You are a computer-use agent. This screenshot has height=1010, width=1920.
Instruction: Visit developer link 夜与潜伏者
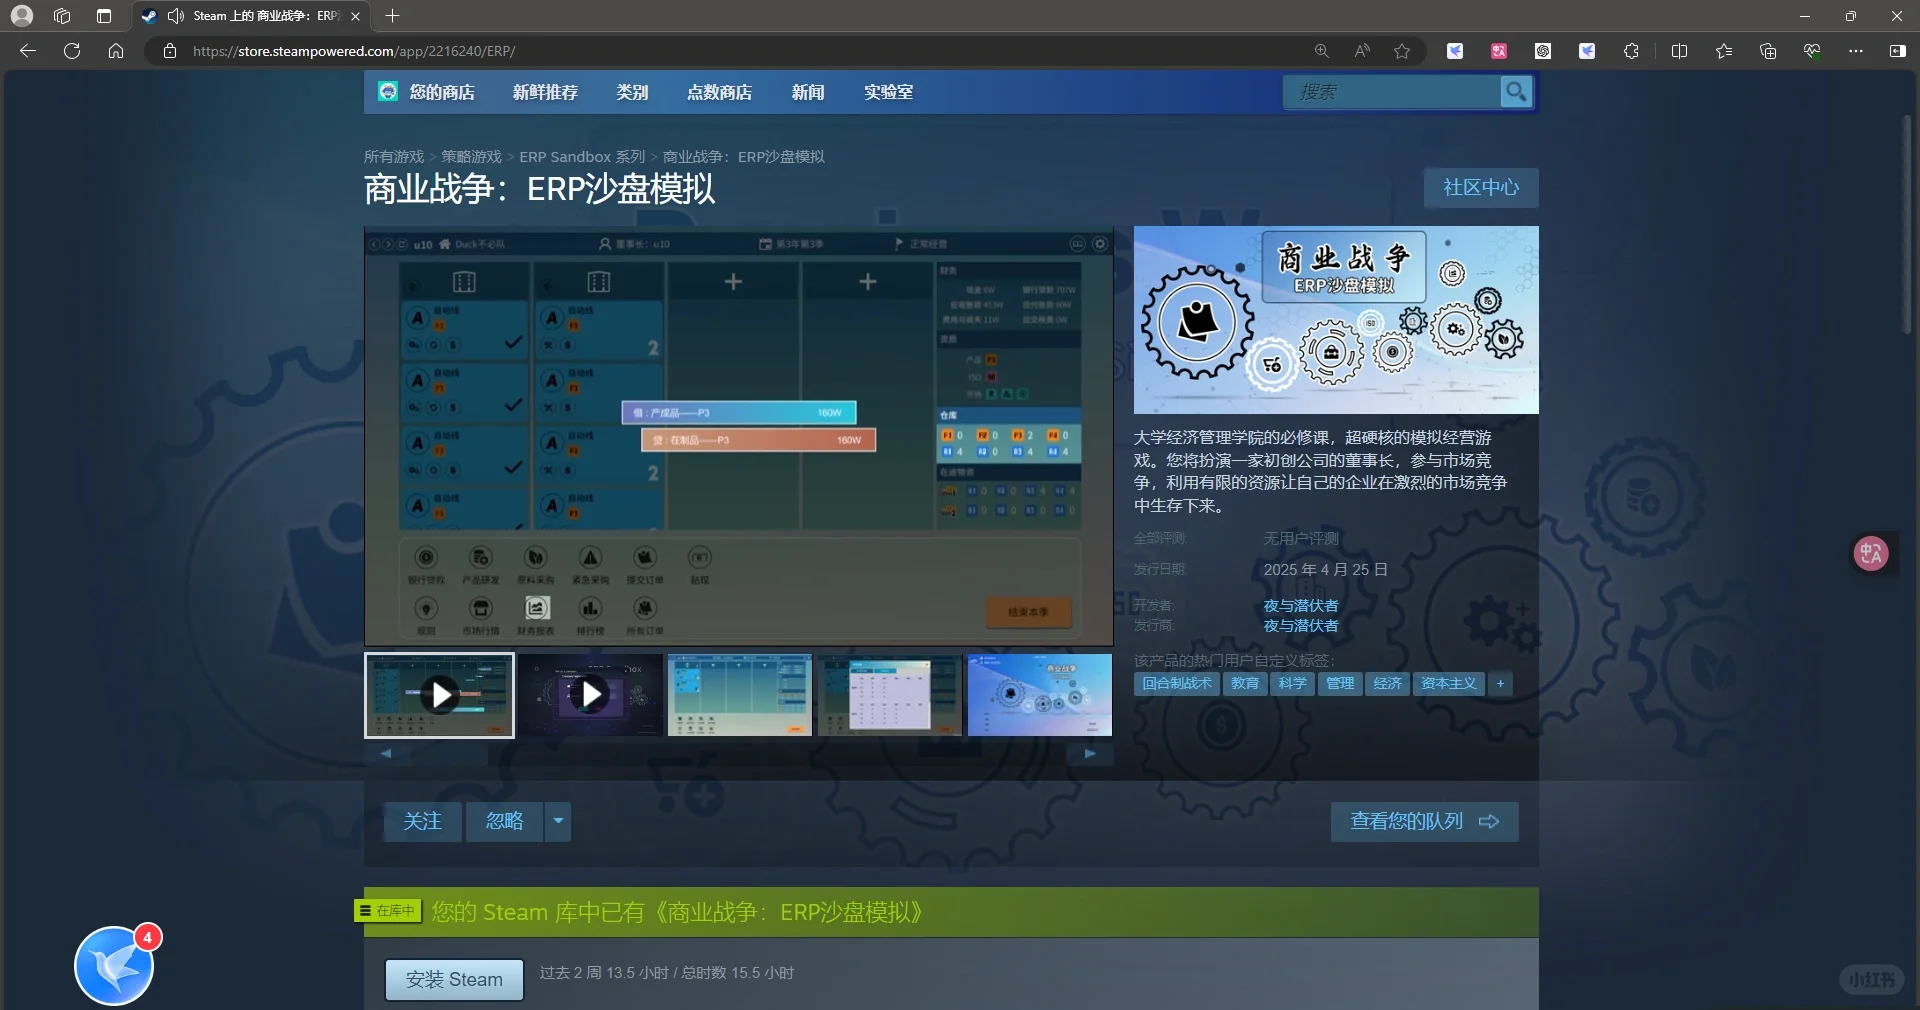coord(1300,605)
